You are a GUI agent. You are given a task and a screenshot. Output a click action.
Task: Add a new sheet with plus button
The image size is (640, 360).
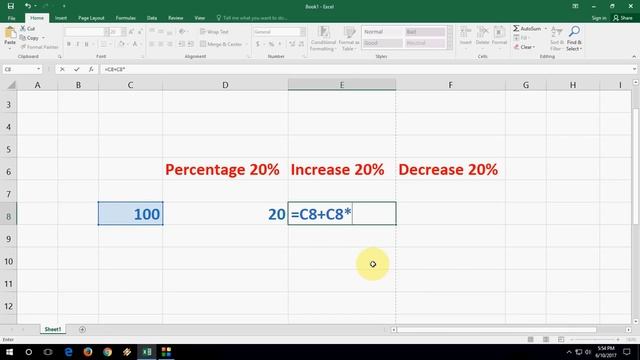click(x=82, y=329)
